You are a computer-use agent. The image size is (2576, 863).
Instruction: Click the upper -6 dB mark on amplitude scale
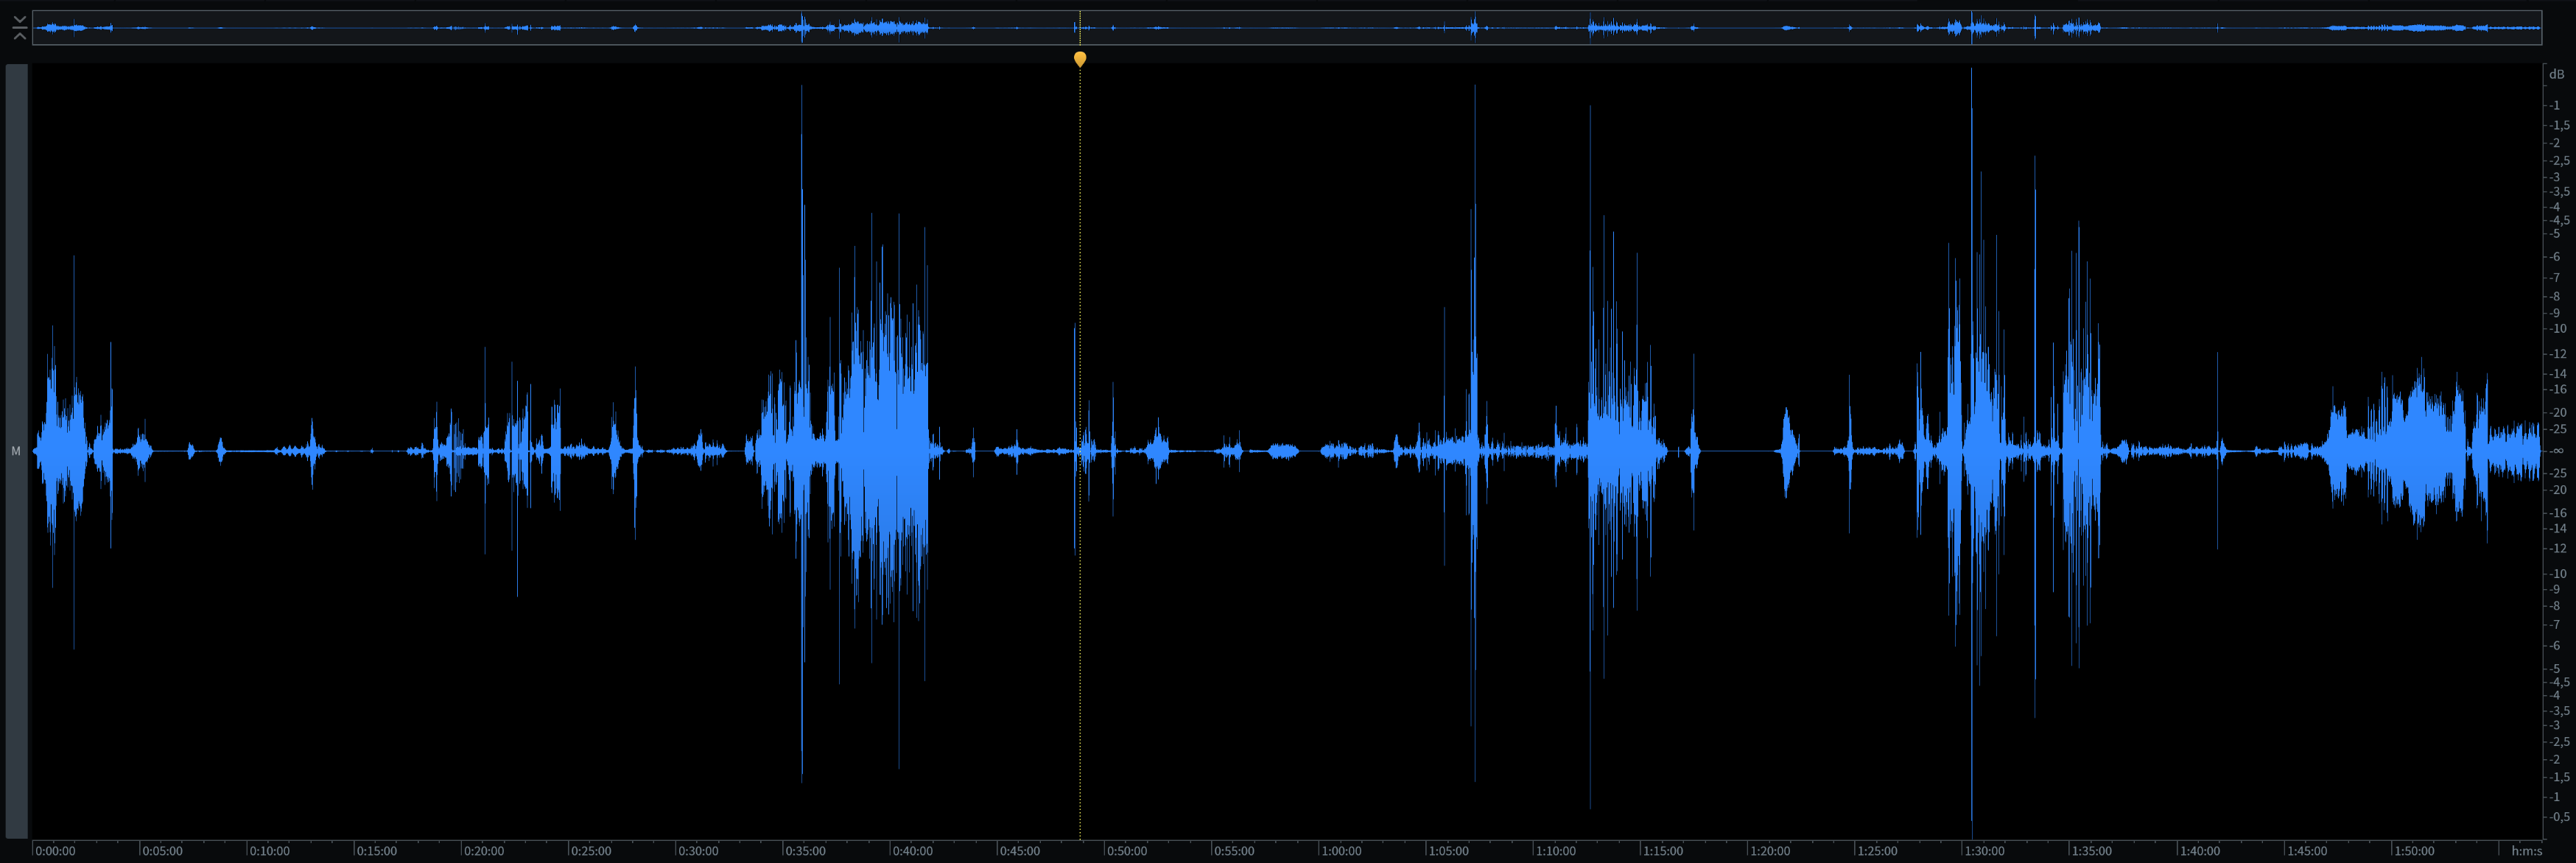(x=2555, y=257)
